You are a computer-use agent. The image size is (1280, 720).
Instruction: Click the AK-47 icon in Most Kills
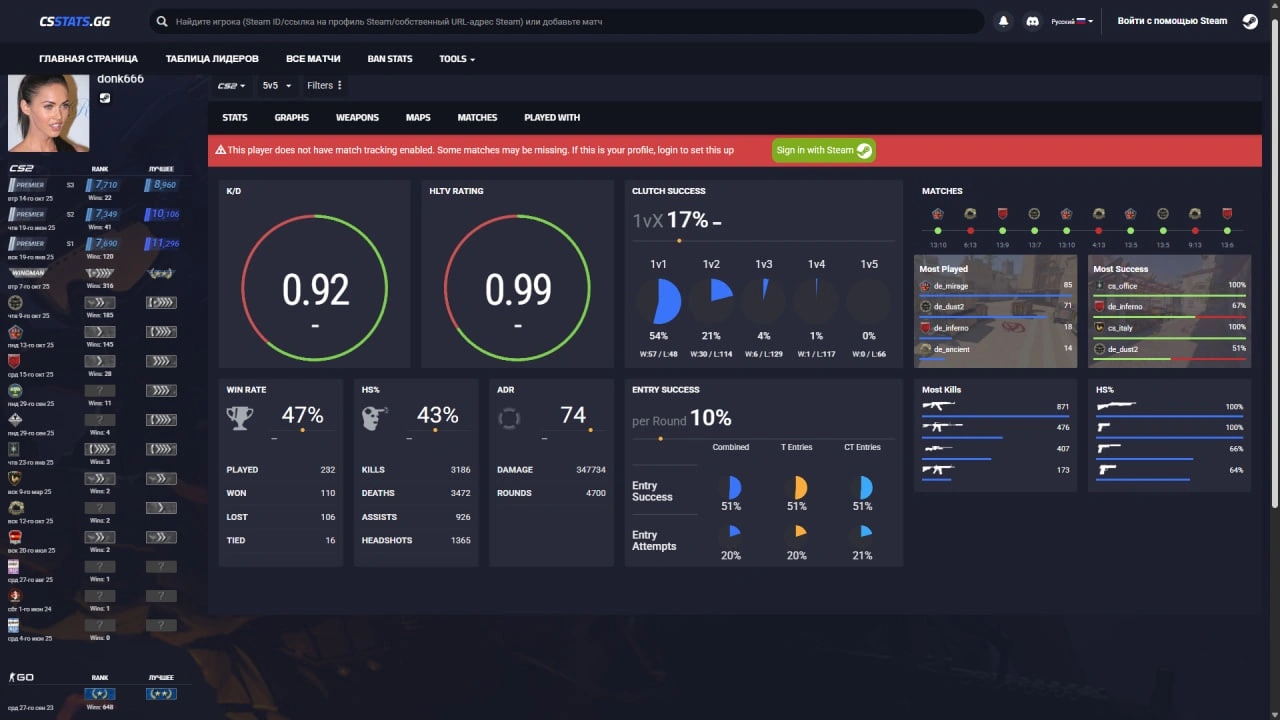(x=938, y=406)
